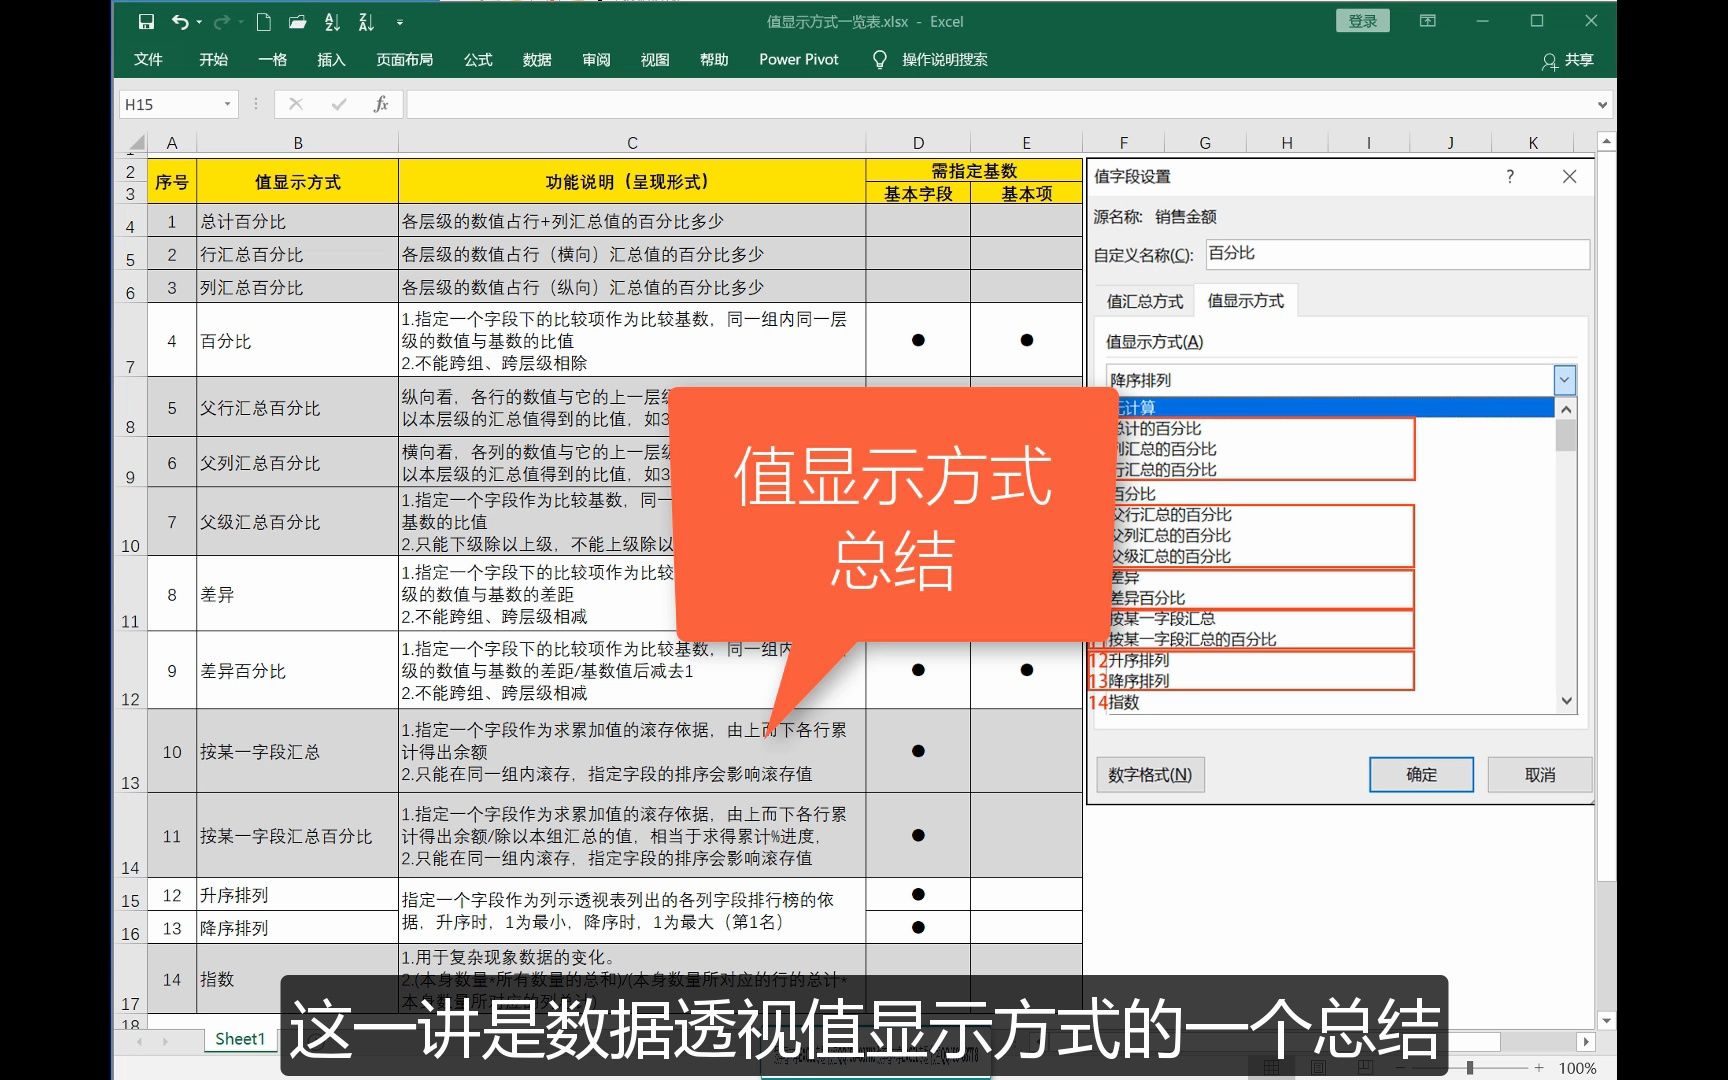1728x1080 pixels.
Task: Create a new blank workbook
Action: 262,21
